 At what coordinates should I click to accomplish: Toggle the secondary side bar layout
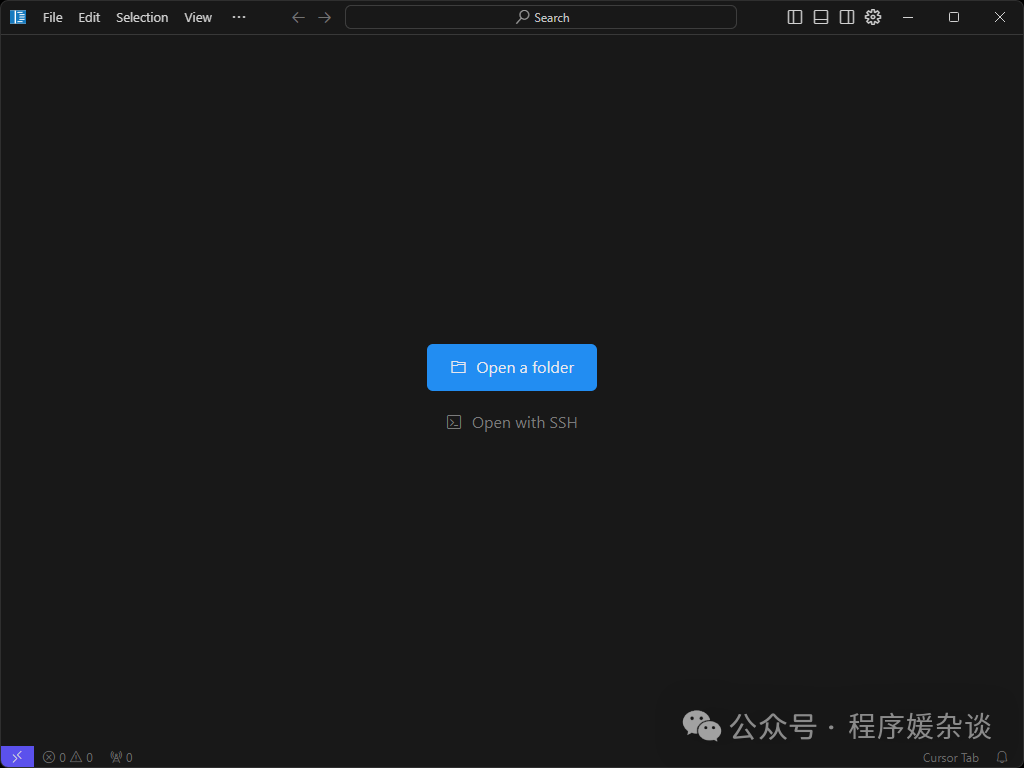pos(847,17)
